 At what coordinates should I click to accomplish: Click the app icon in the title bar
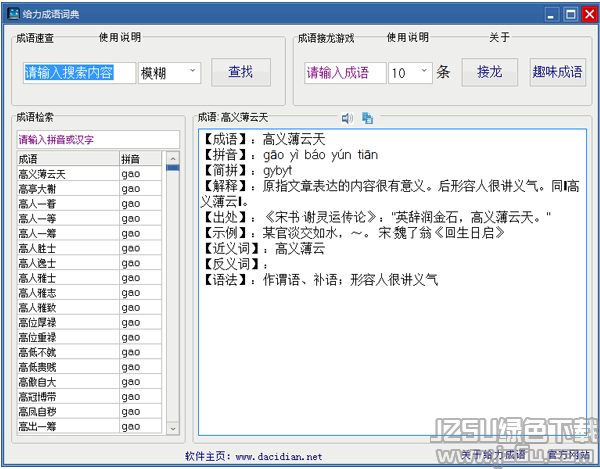[x=13, y=14]
